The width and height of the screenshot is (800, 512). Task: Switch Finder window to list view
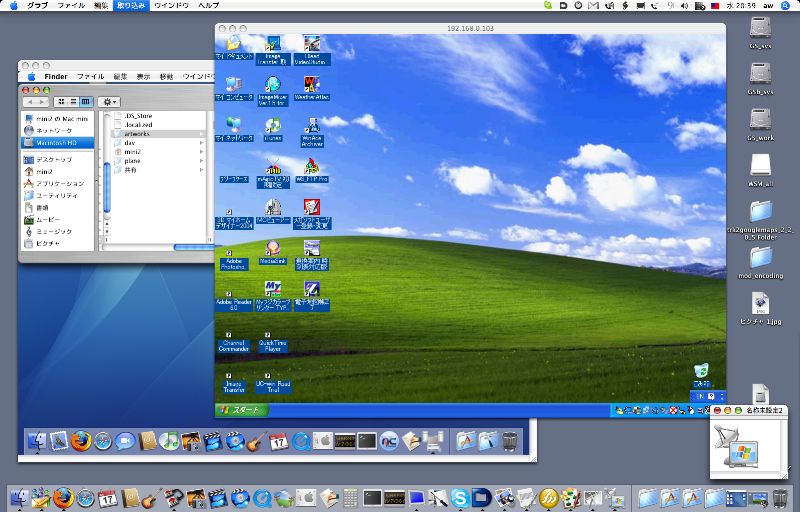point(73,102)
